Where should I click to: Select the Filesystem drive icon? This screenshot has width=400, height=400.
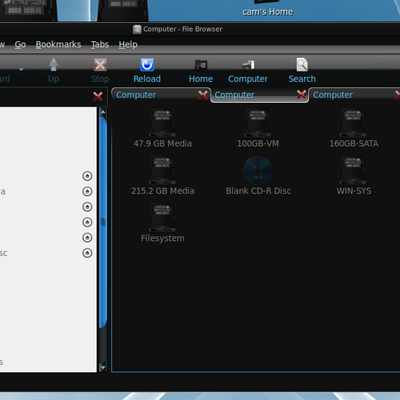[x=163, y=223]
